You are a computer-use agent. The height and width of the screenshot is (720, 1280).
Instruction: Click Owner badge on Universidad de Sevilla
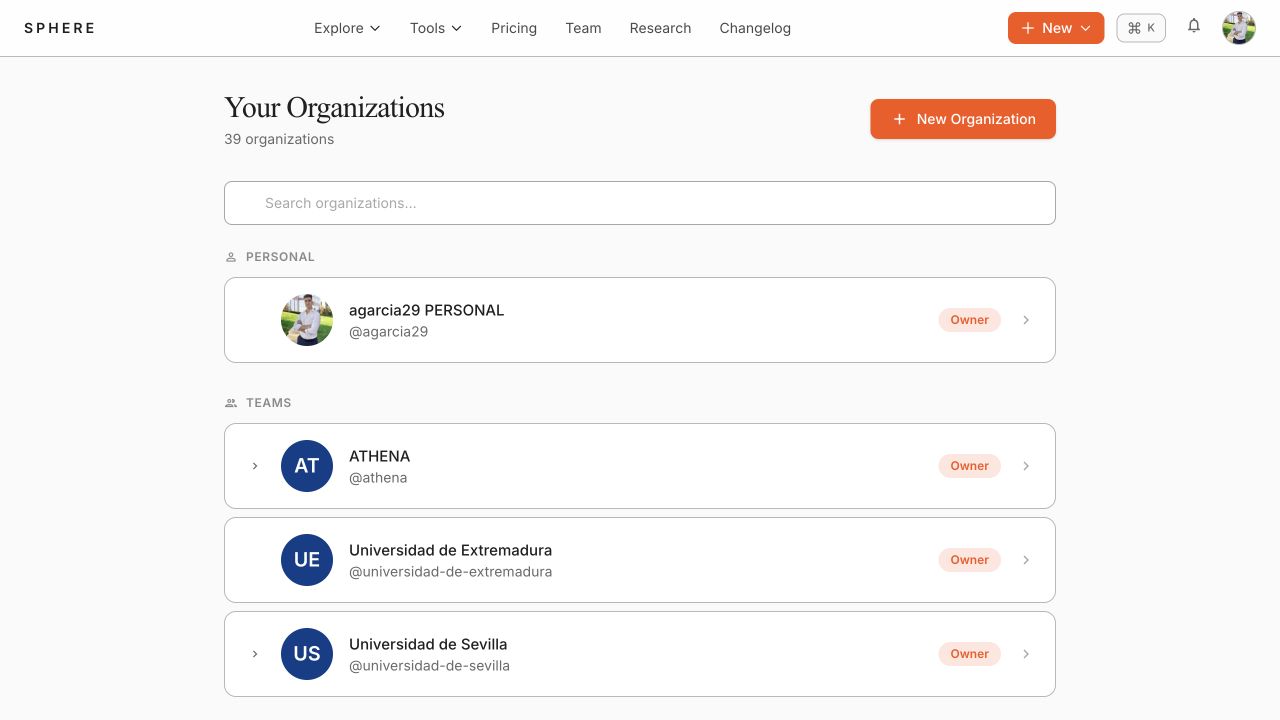coord(969,654)
